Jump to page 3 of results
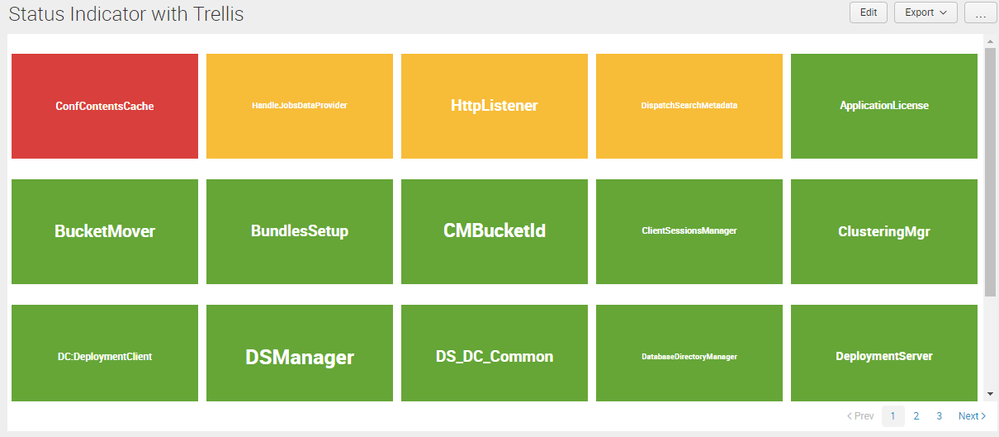The image size is (999, 437). pos(939,416)
